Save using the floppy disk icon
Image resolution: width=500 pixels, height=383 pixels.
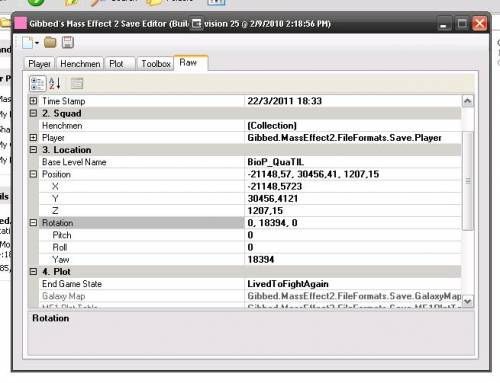coord(68,42)
